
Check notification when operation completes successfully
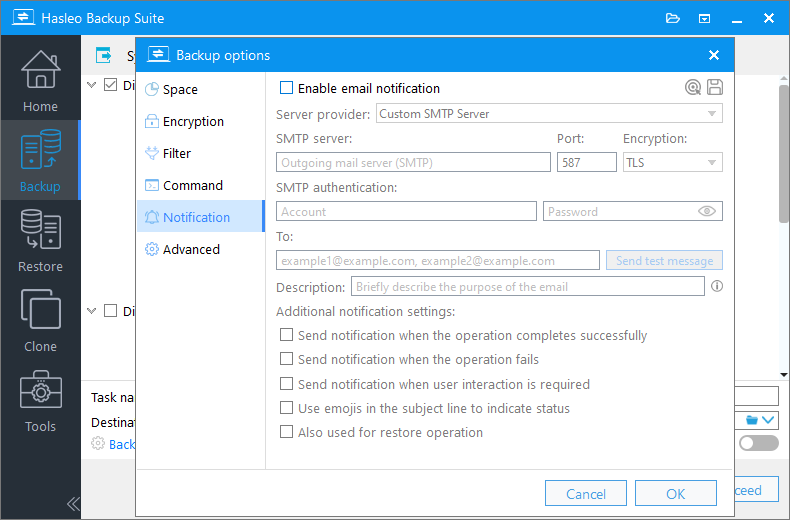[286, 335]
